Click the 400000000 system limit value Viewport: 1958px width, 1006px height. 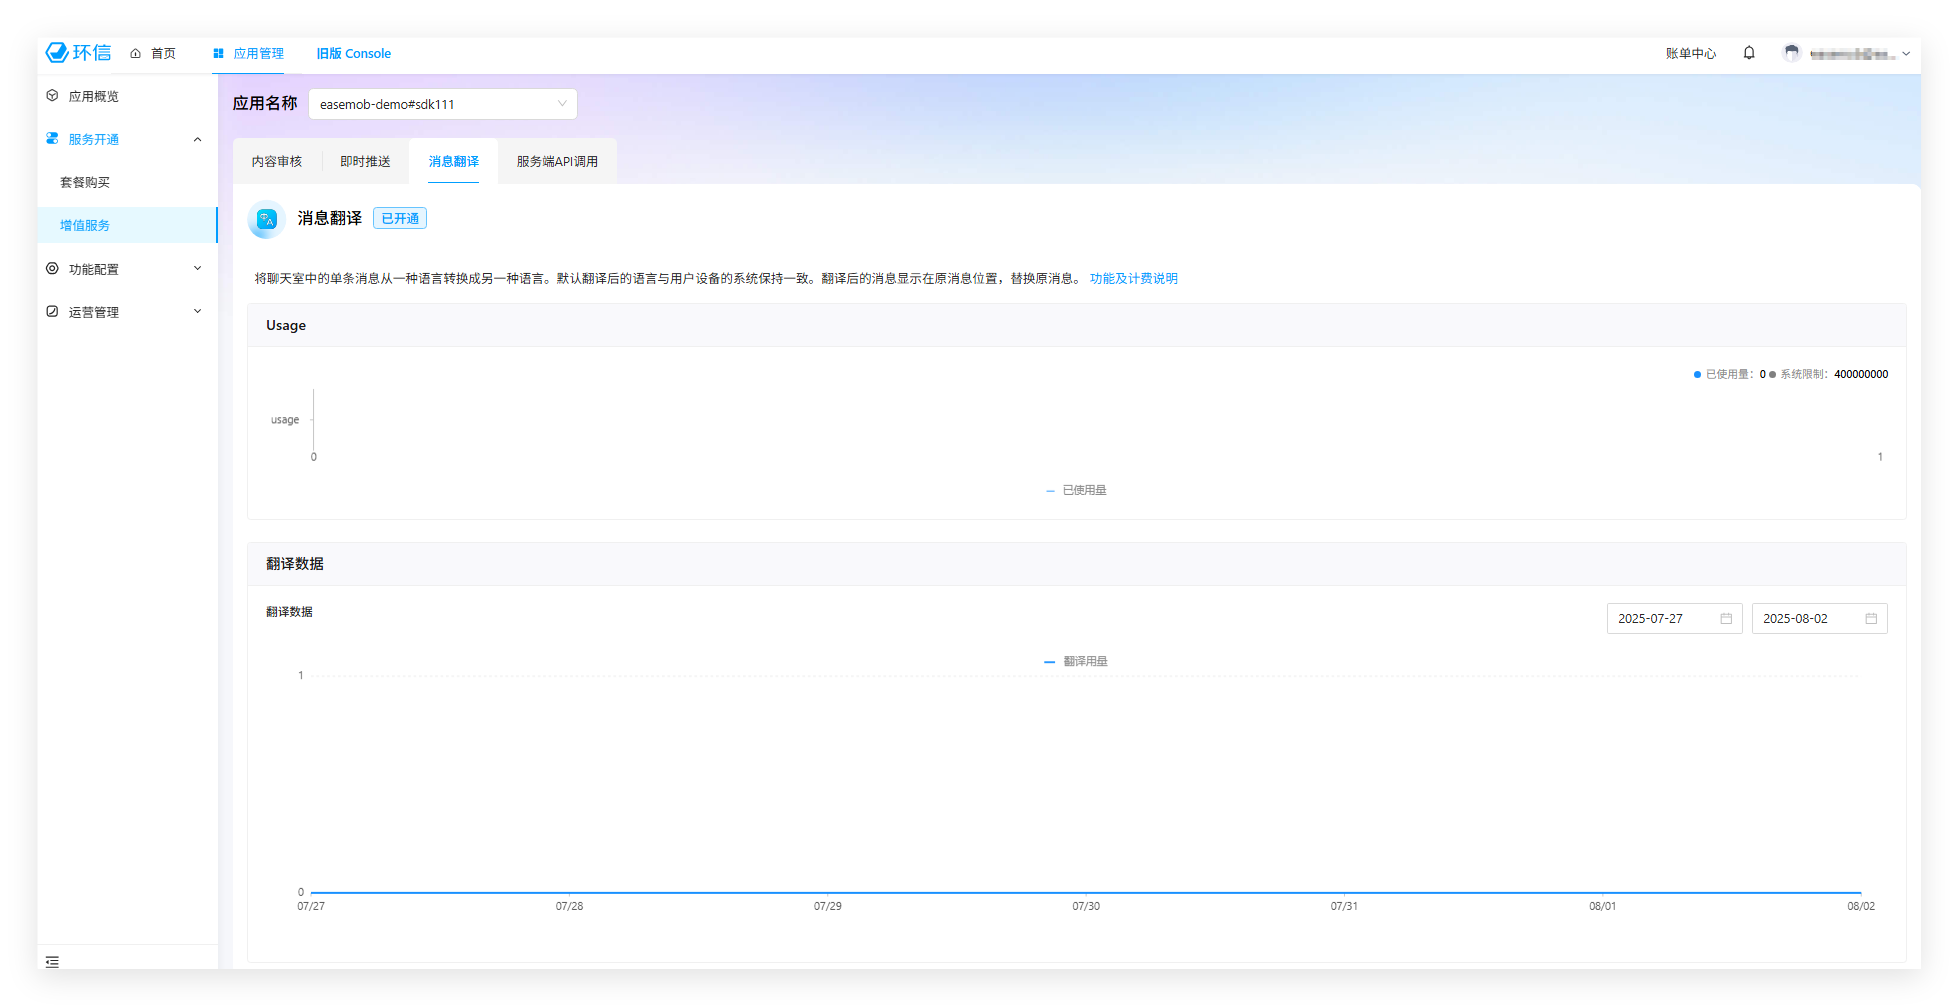(x=1861, y=375)
